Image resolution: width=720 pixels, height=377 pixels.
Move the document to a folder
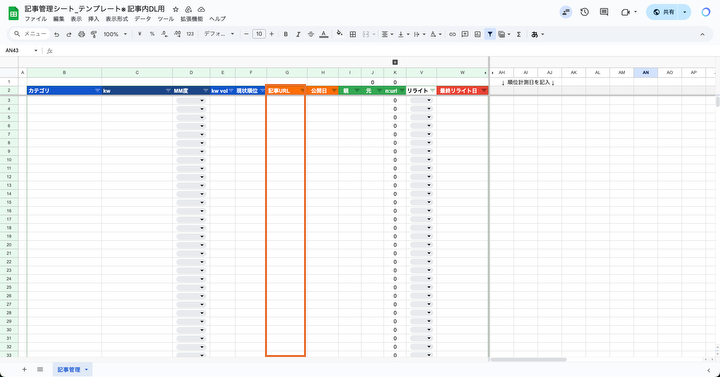(x=188, y=9)
